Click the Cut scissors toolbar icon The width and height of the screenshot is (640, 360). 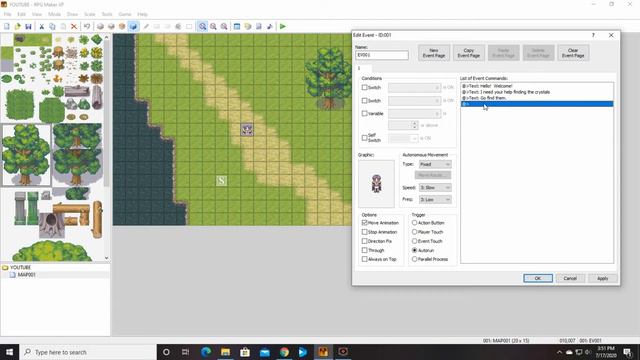tap(42, 27)
